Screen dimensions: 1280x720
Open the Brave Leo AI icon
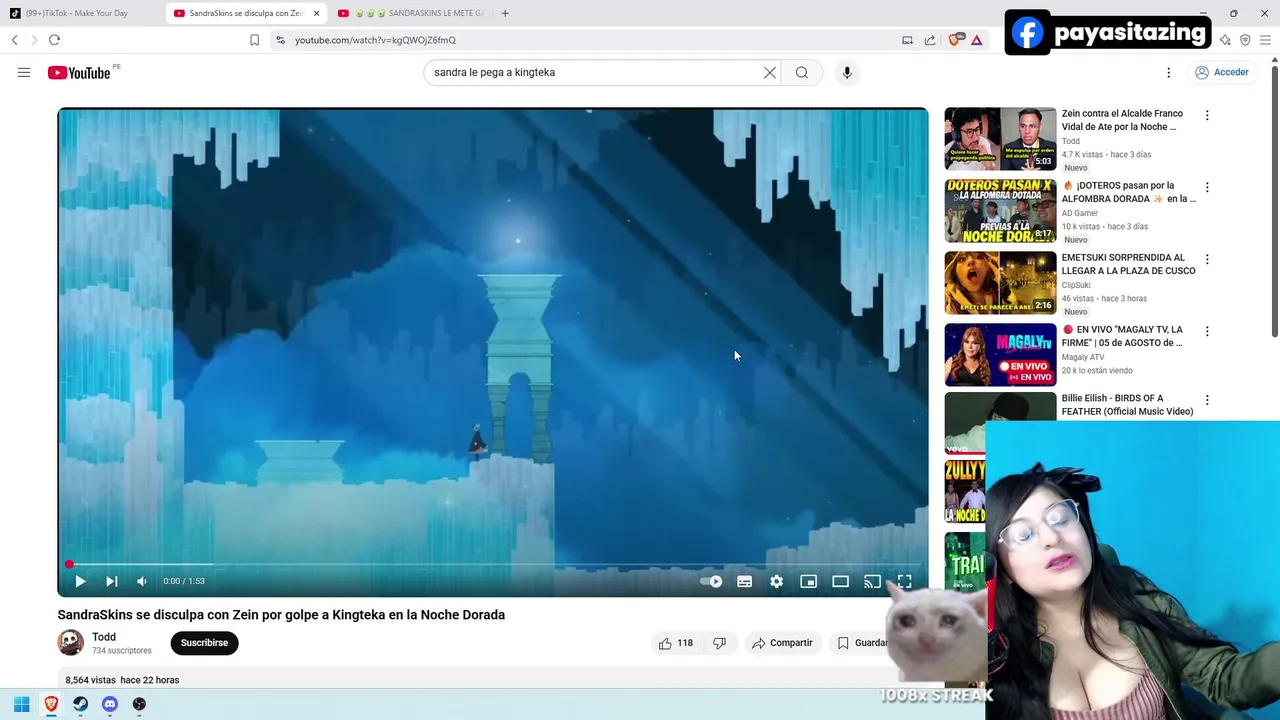click(1225, 40)
